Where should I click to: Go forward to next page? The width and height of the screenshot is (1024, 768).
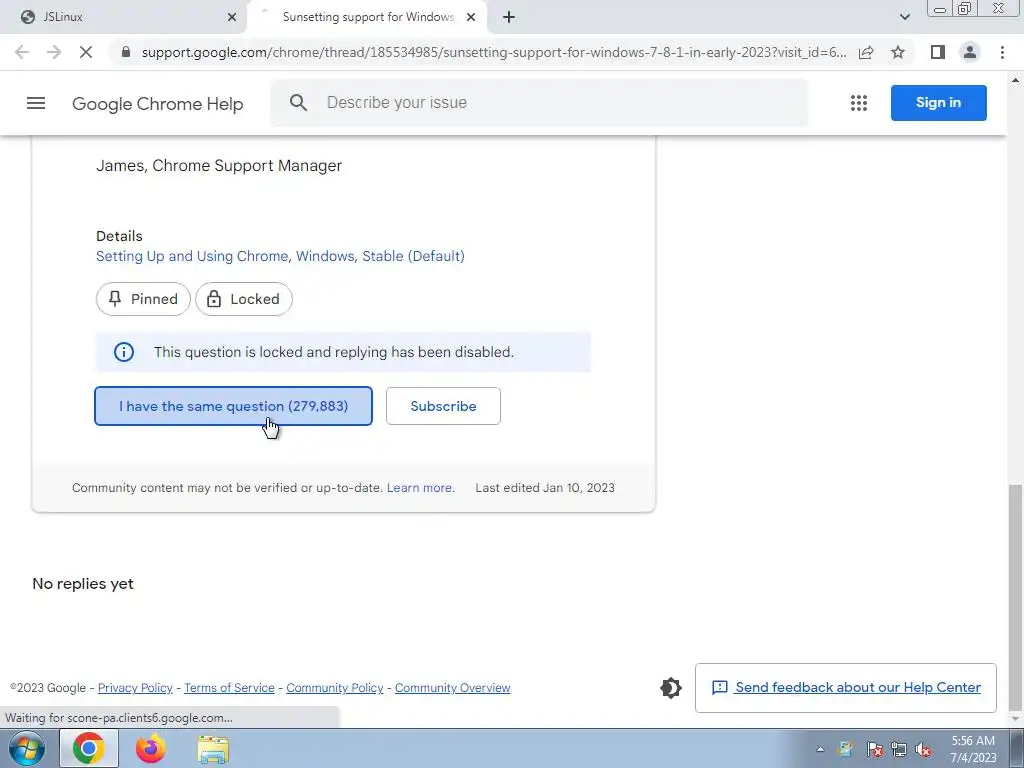[x=54, y=52]
